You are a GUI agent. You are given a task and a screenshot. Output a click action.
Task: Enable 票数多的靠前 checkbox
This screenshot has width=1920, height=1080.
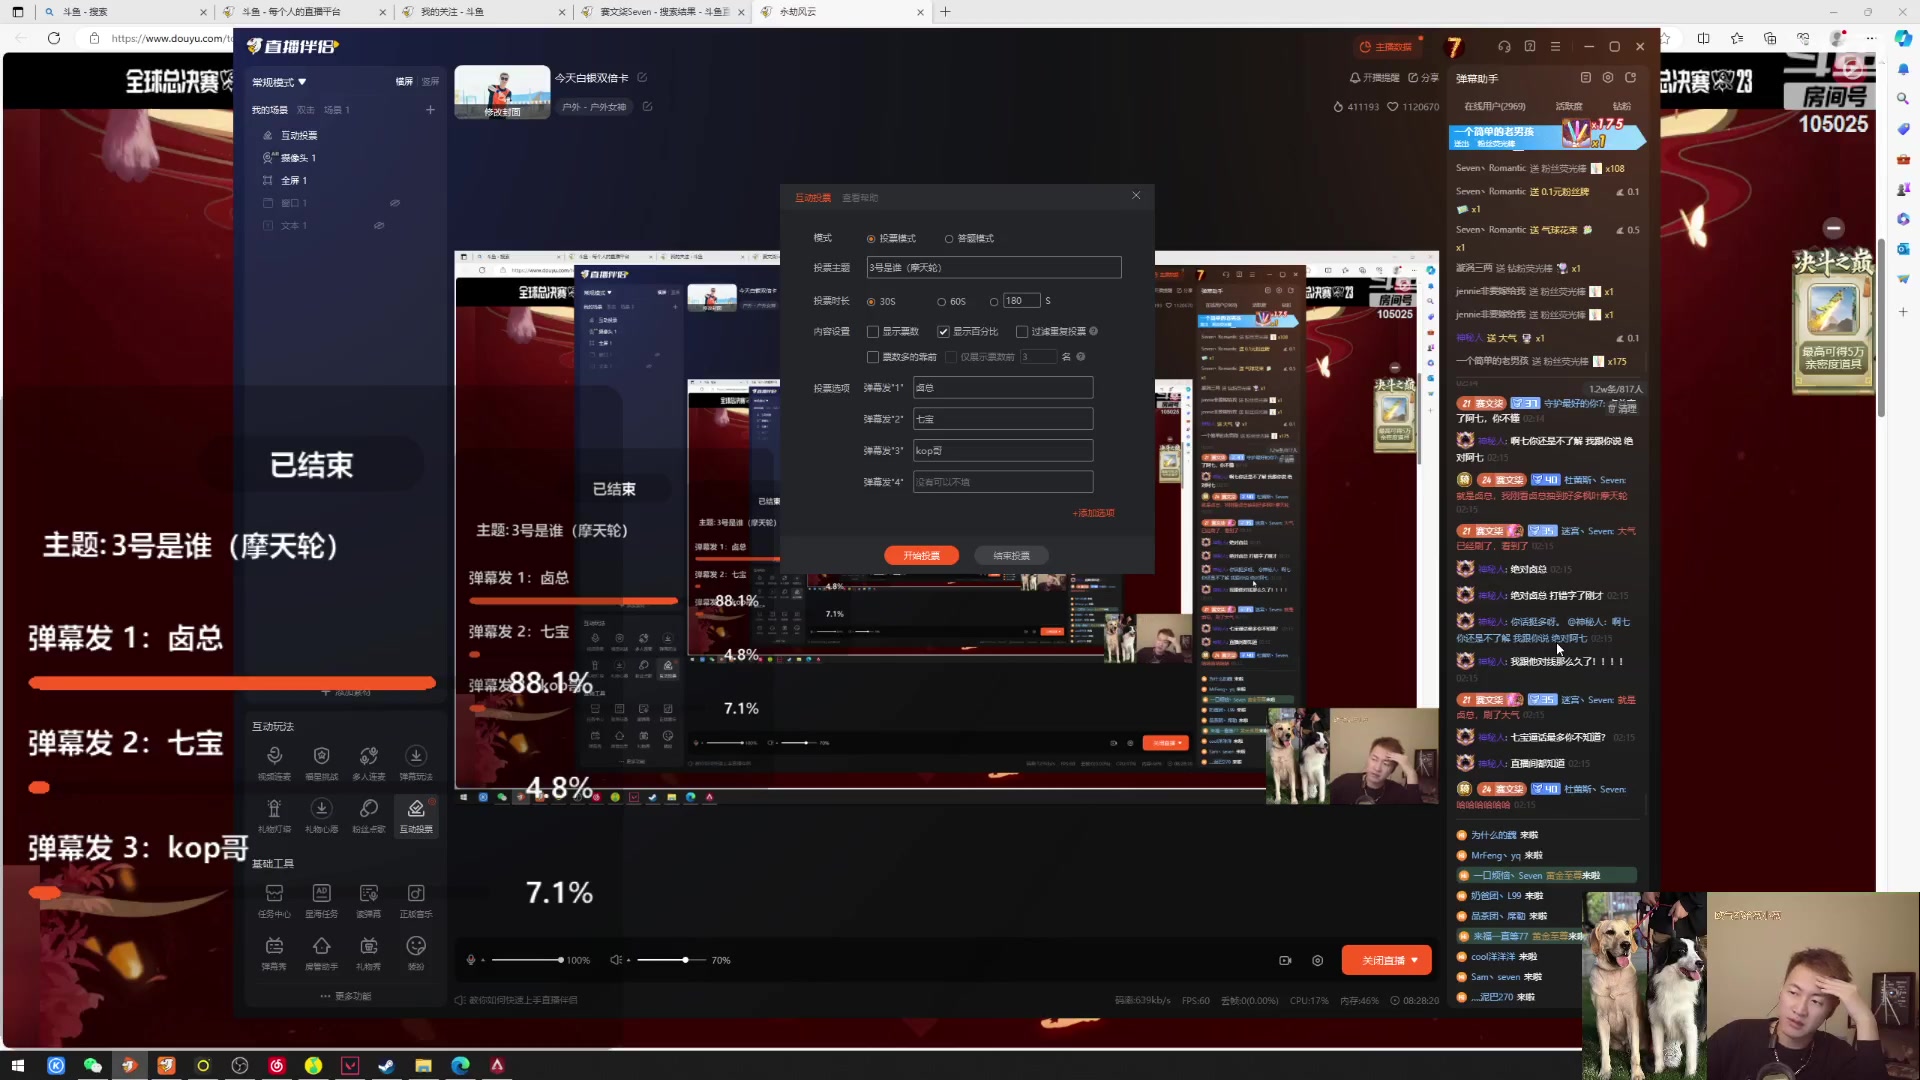coord(873,357)
